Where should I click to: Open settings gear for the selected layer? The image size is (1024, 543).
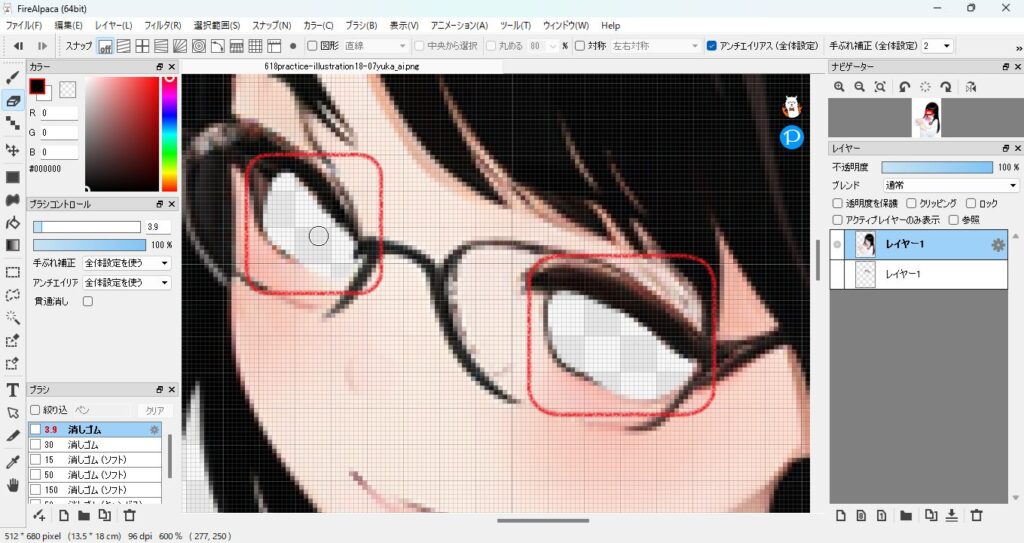coord(997,245)
